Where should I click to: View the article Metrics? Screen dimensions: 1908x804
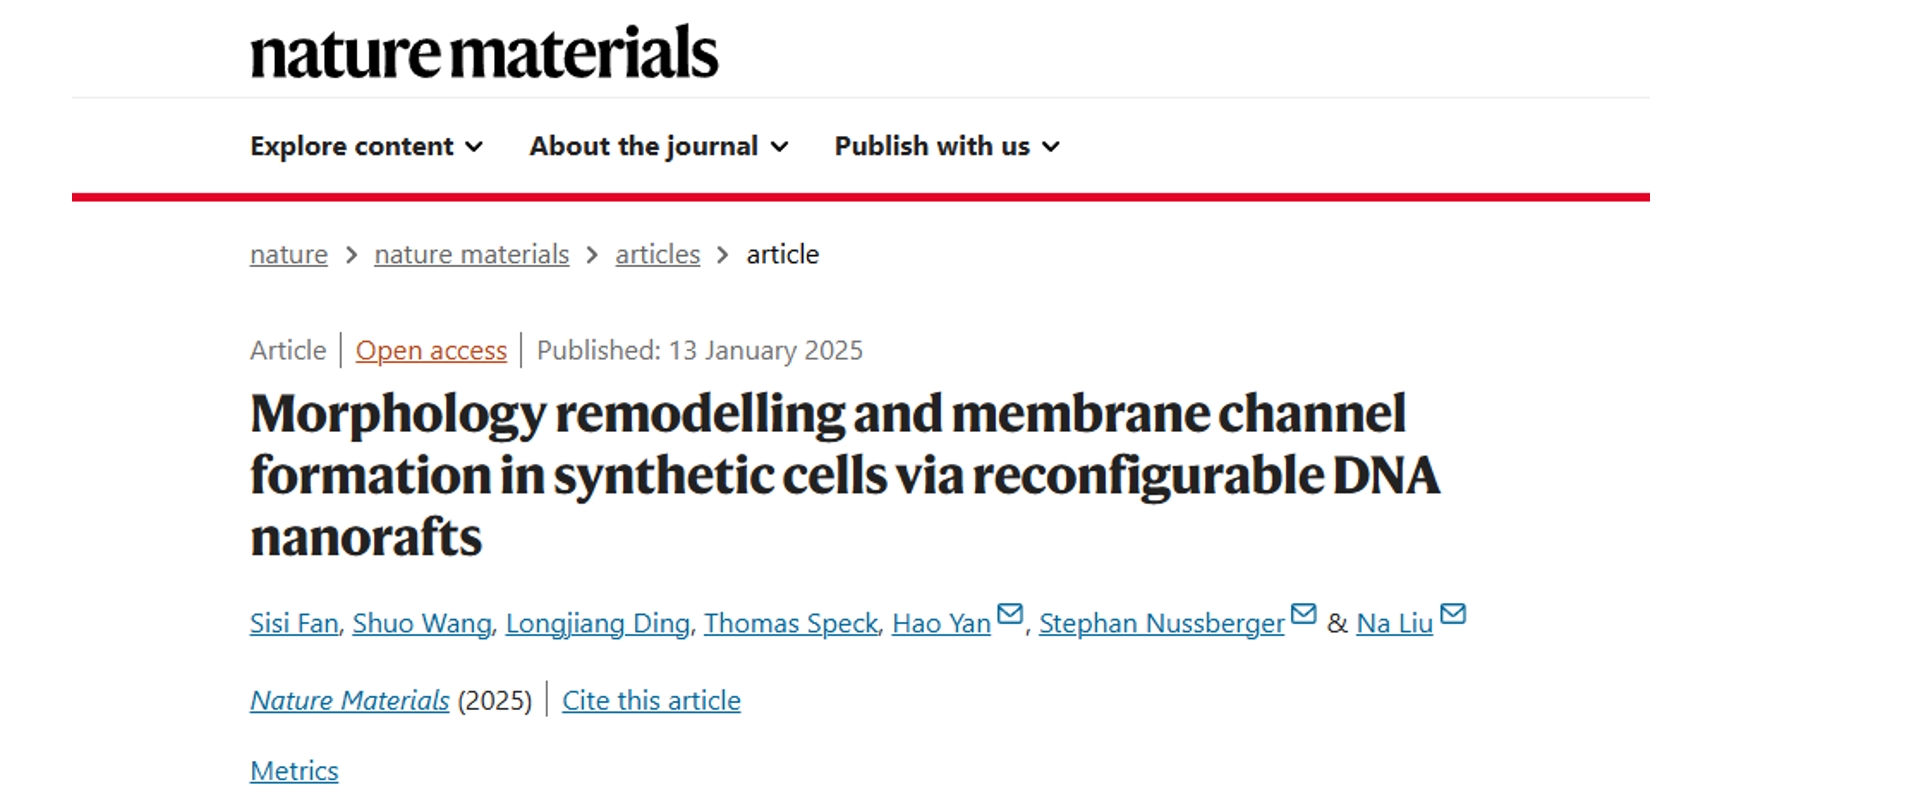coord(294,771)
